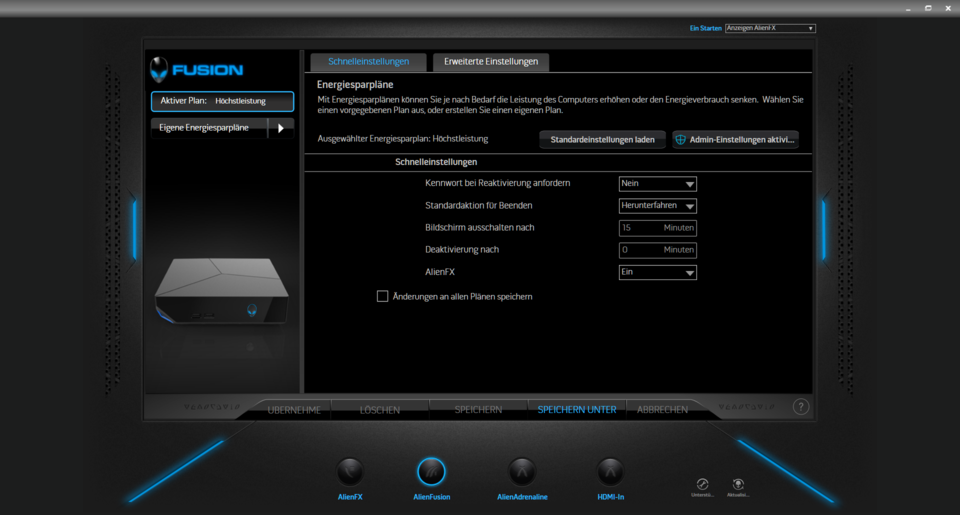The width and height of the screenshot is (960, 515).
Task: Click 'Ausgewählter Energiesparplan: Höchstleistung' text
Action: [403, 139]
